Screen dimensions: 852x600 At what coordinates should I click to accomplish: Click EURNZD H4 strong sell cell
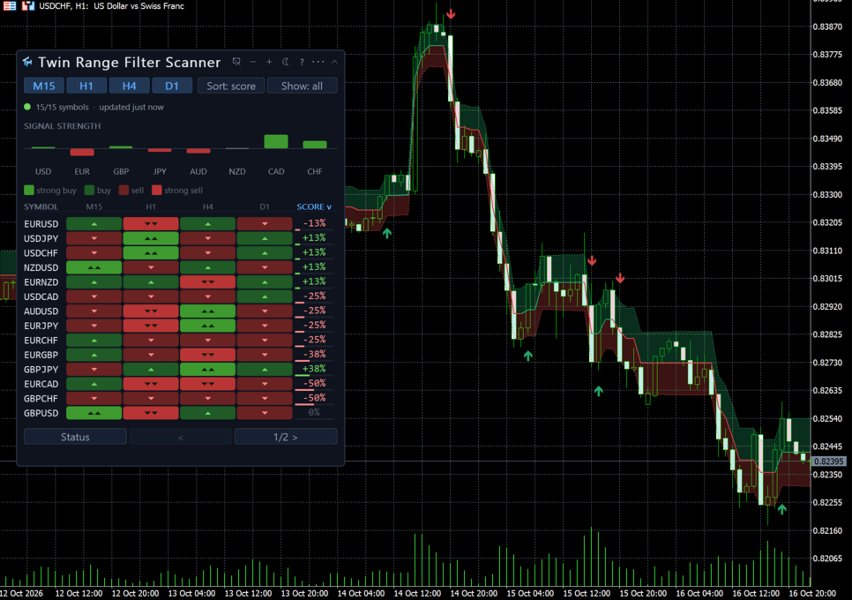pos(208,282)
